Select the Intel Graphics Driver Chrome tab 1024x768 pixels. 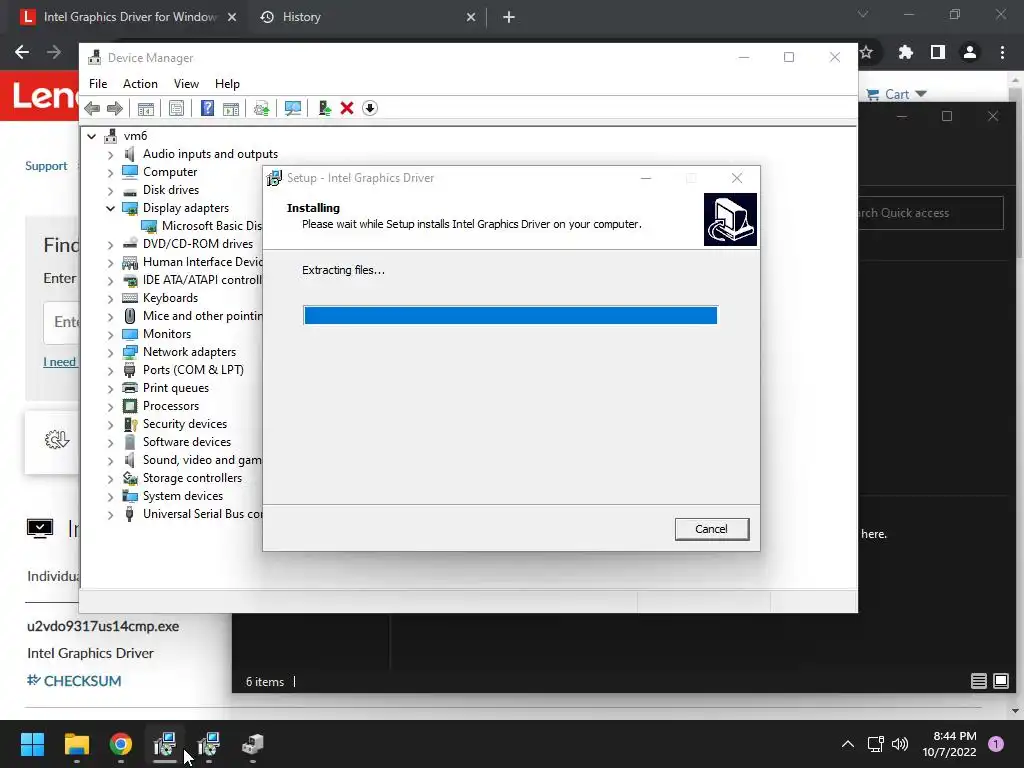[x=128, y=17]
